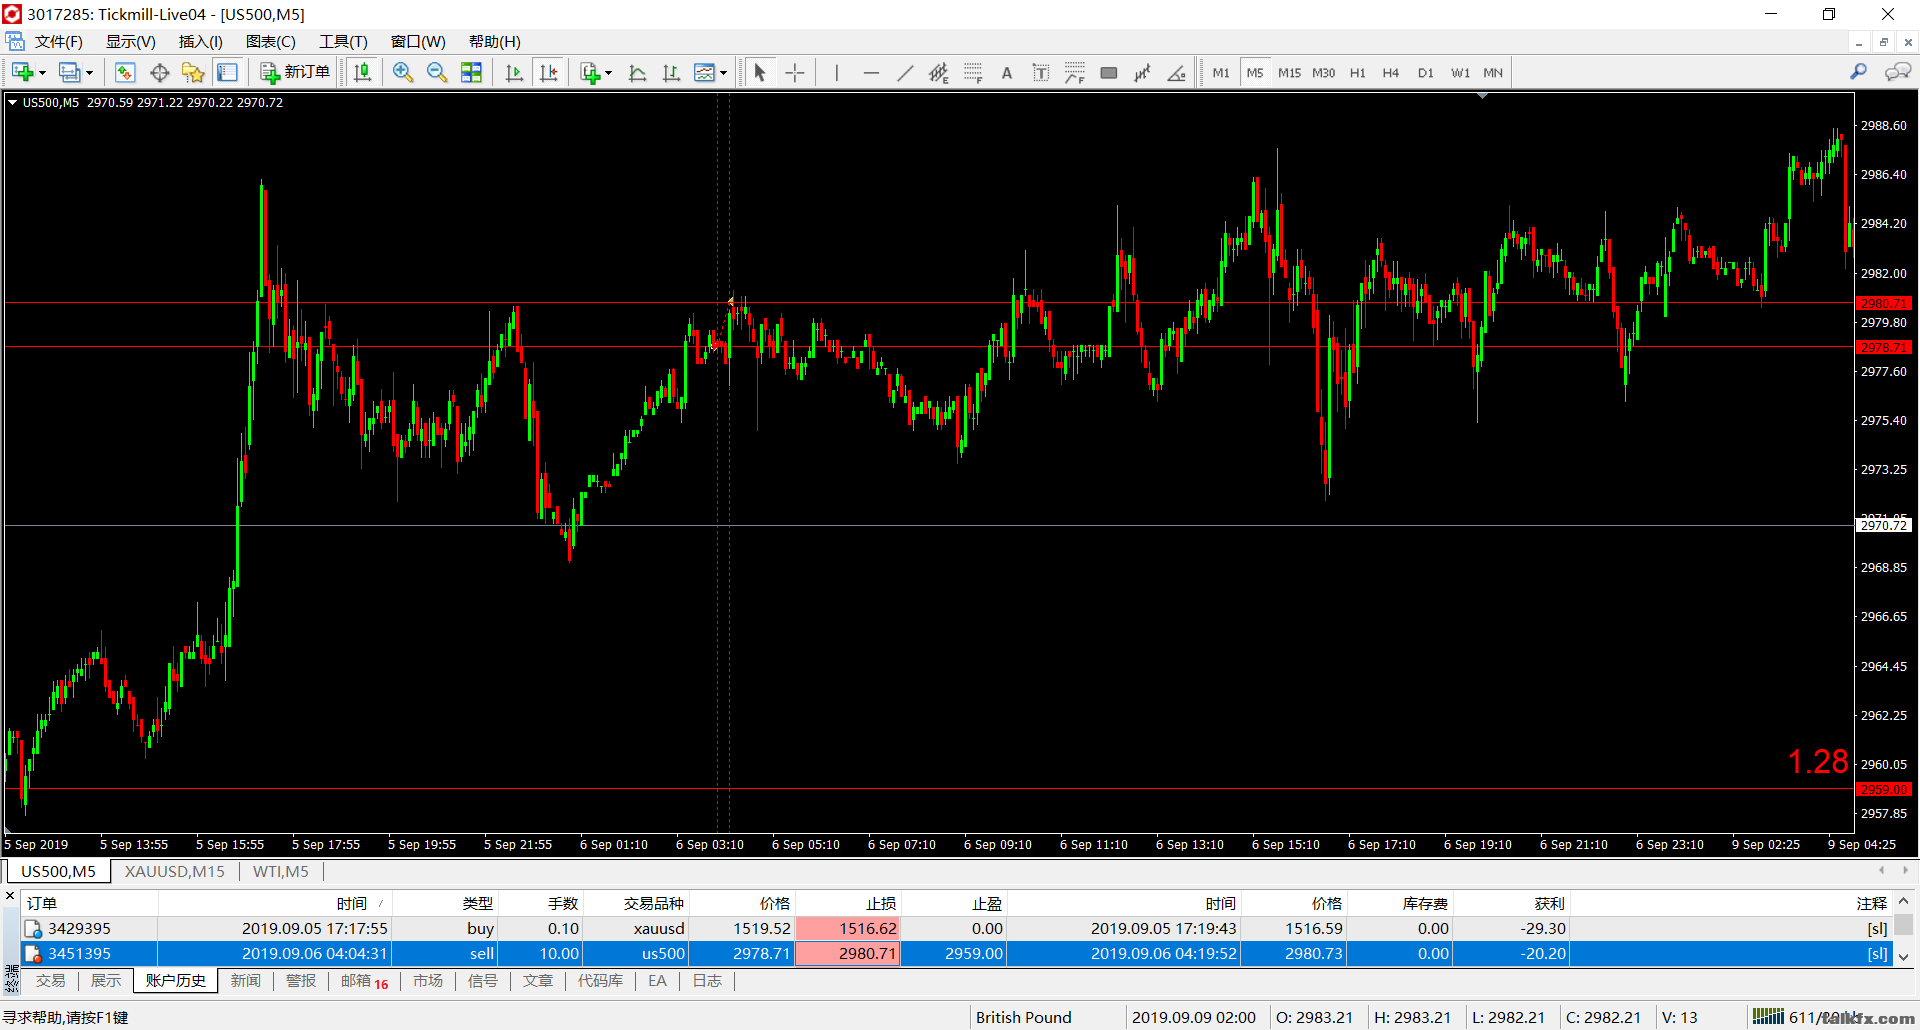Switch chart to H4 timeframe
Screen dimensions: 1920x1030
[x=1391, y=72]
